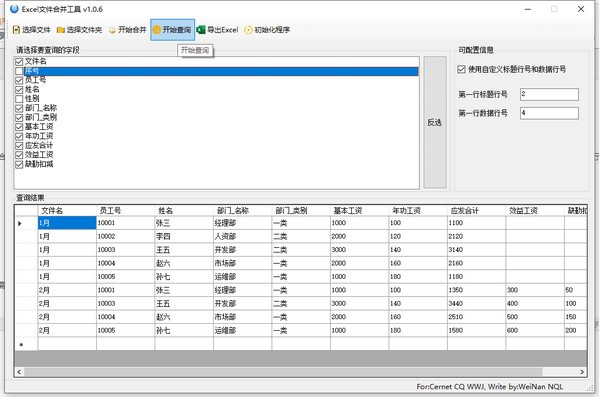Click the 反选 invert selection button
This screenshot has width=600, height=397.
(435, 123)
